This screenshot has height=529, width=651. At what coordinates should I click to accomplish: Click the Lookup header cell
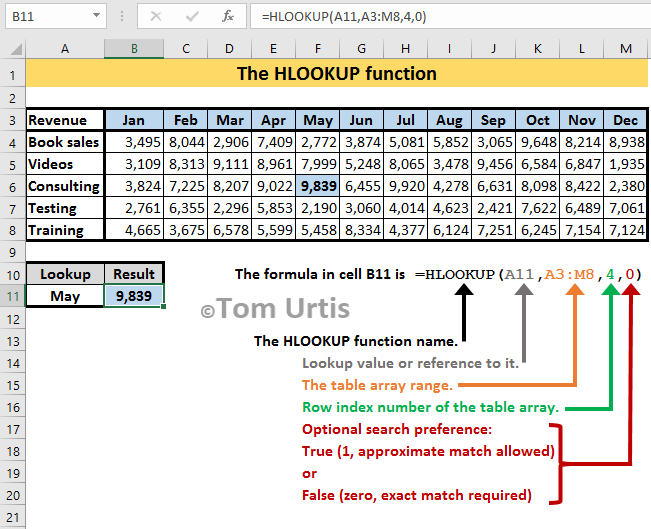pyautogui.click(x=65, y=274)
